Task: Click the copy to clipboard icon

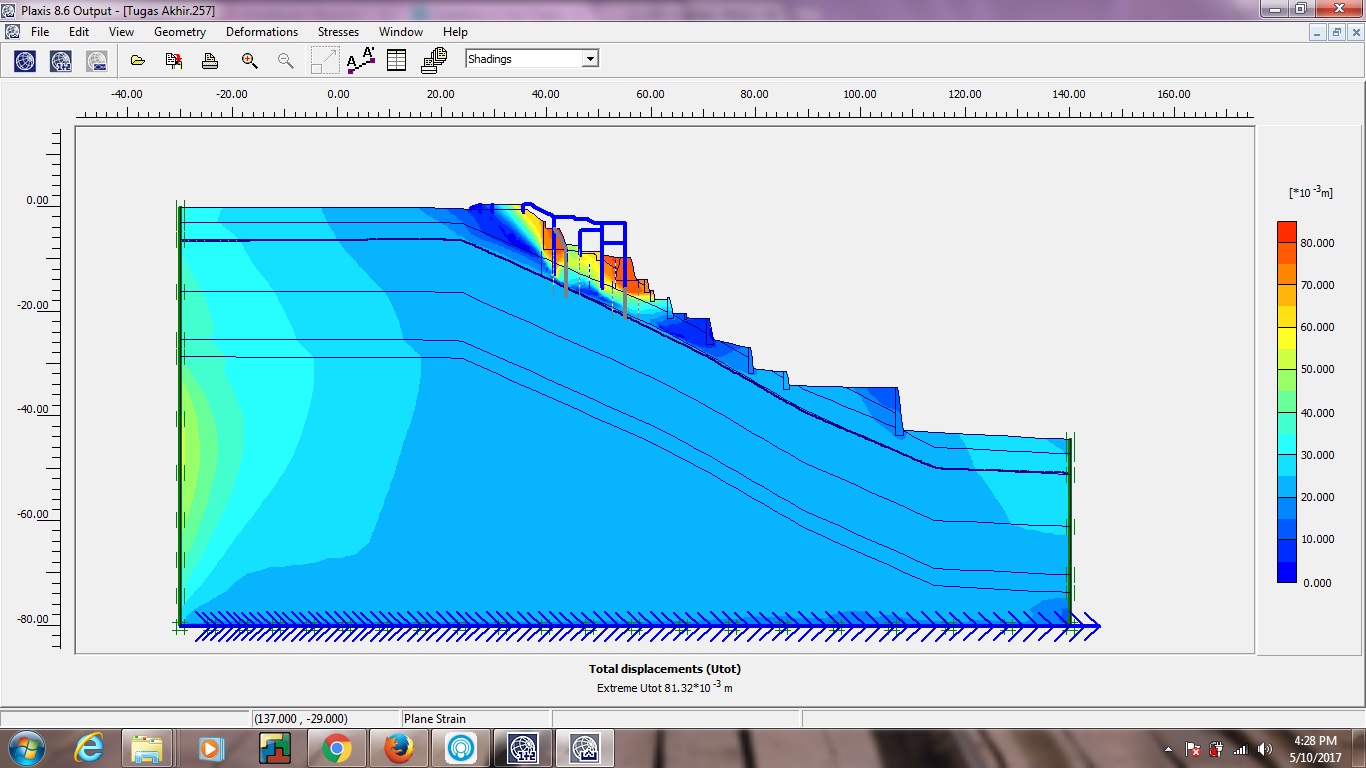Action: click(174, 61)
